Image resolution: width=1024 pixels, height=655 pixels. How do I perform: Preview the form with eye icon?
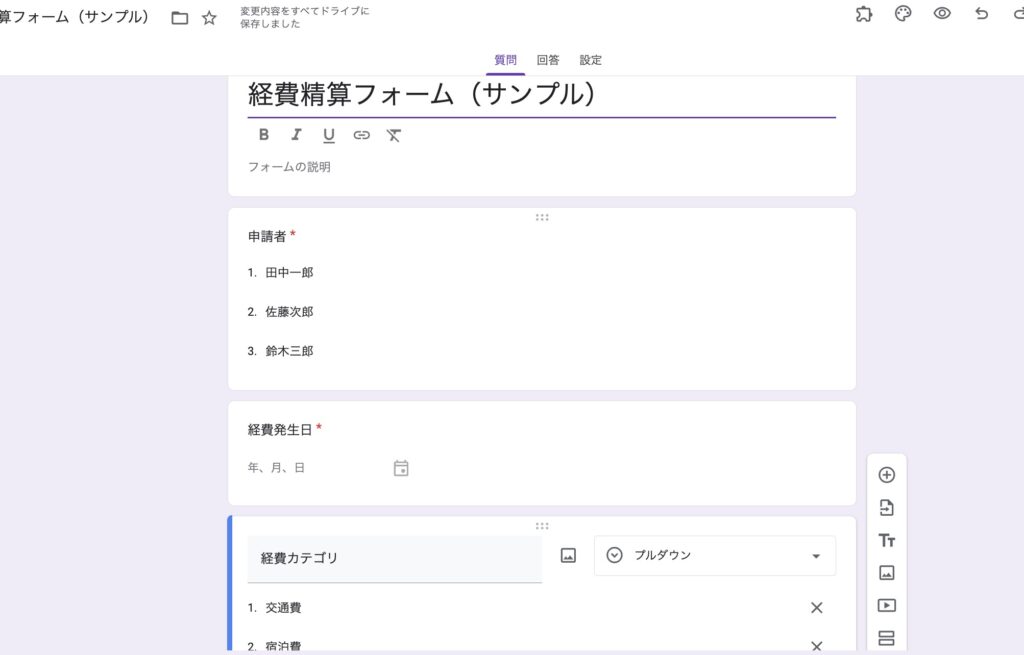[942, 14]
